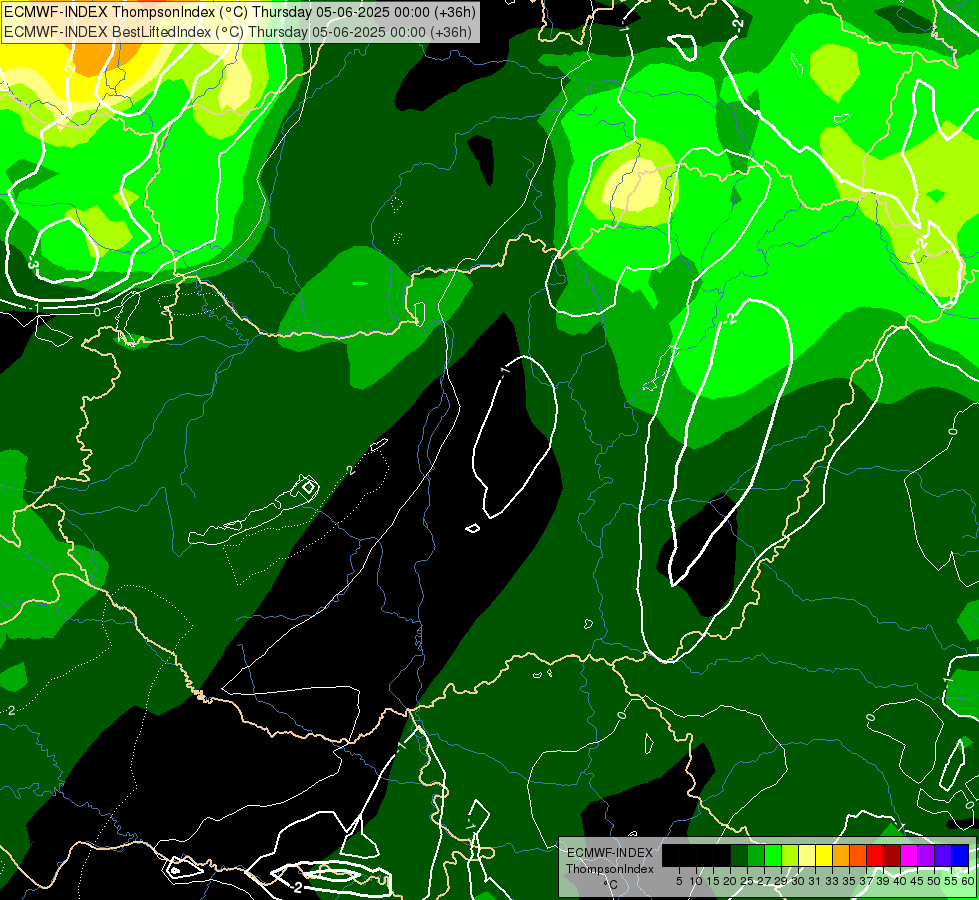The height and width of the screenshot is (900, 979).
Task: Click the legend unit label '°C'
Action: coord(611,885)
